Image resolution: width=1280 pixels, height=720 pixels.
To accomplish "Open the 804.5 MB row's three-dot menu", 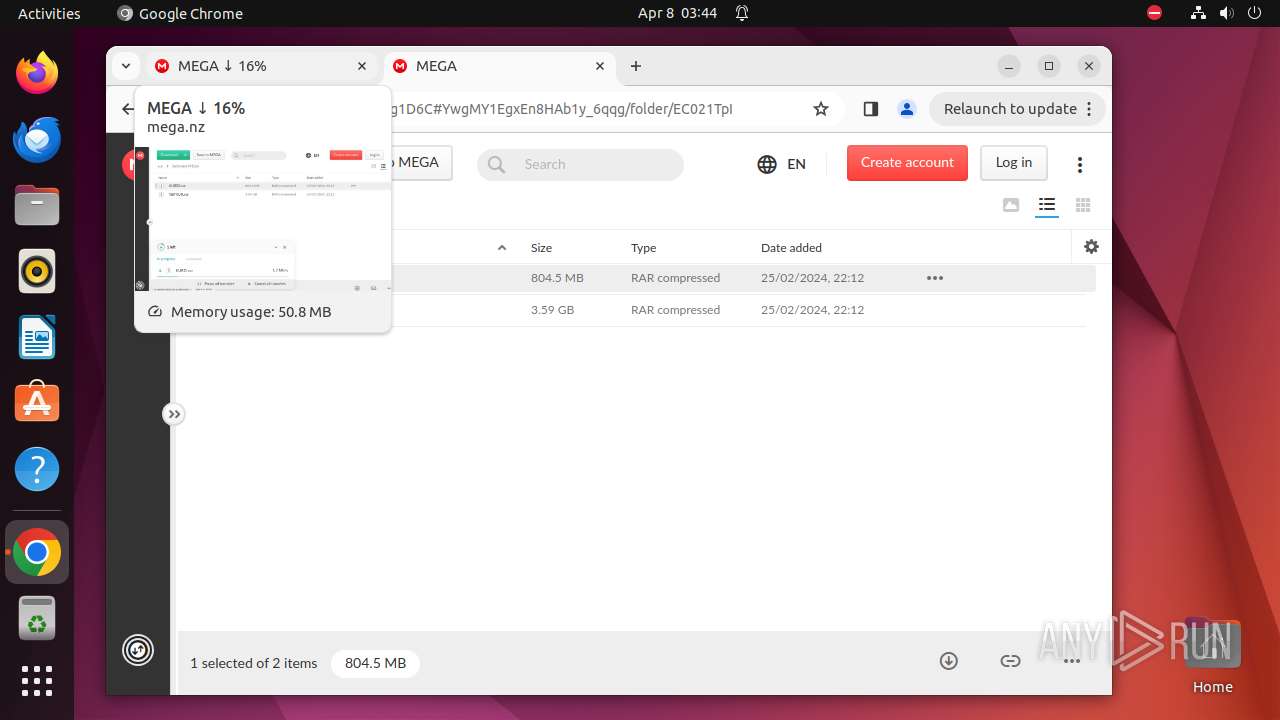I will click(935, 278).
